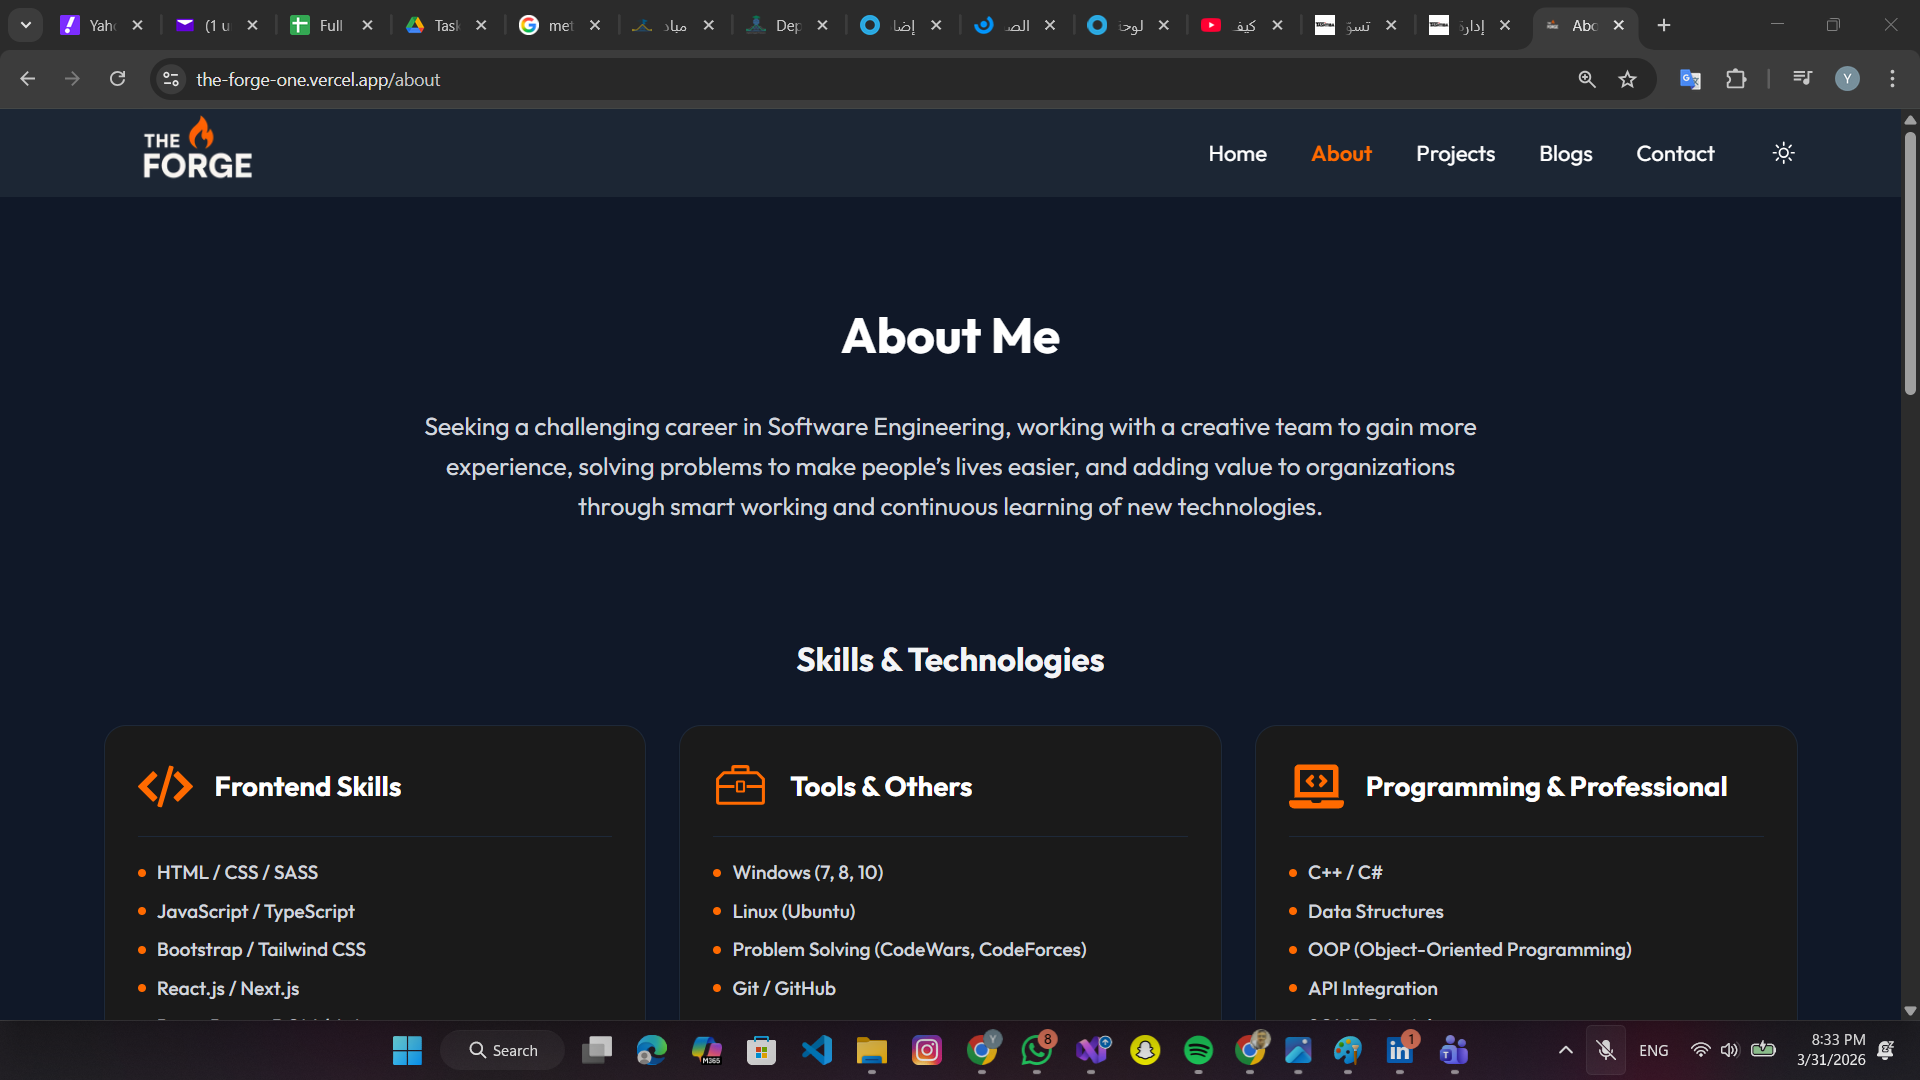The width and height of the screenshot is (1920, 1080).
Task: Open the media control icon in toolbar
Action: coord(1802,79)
